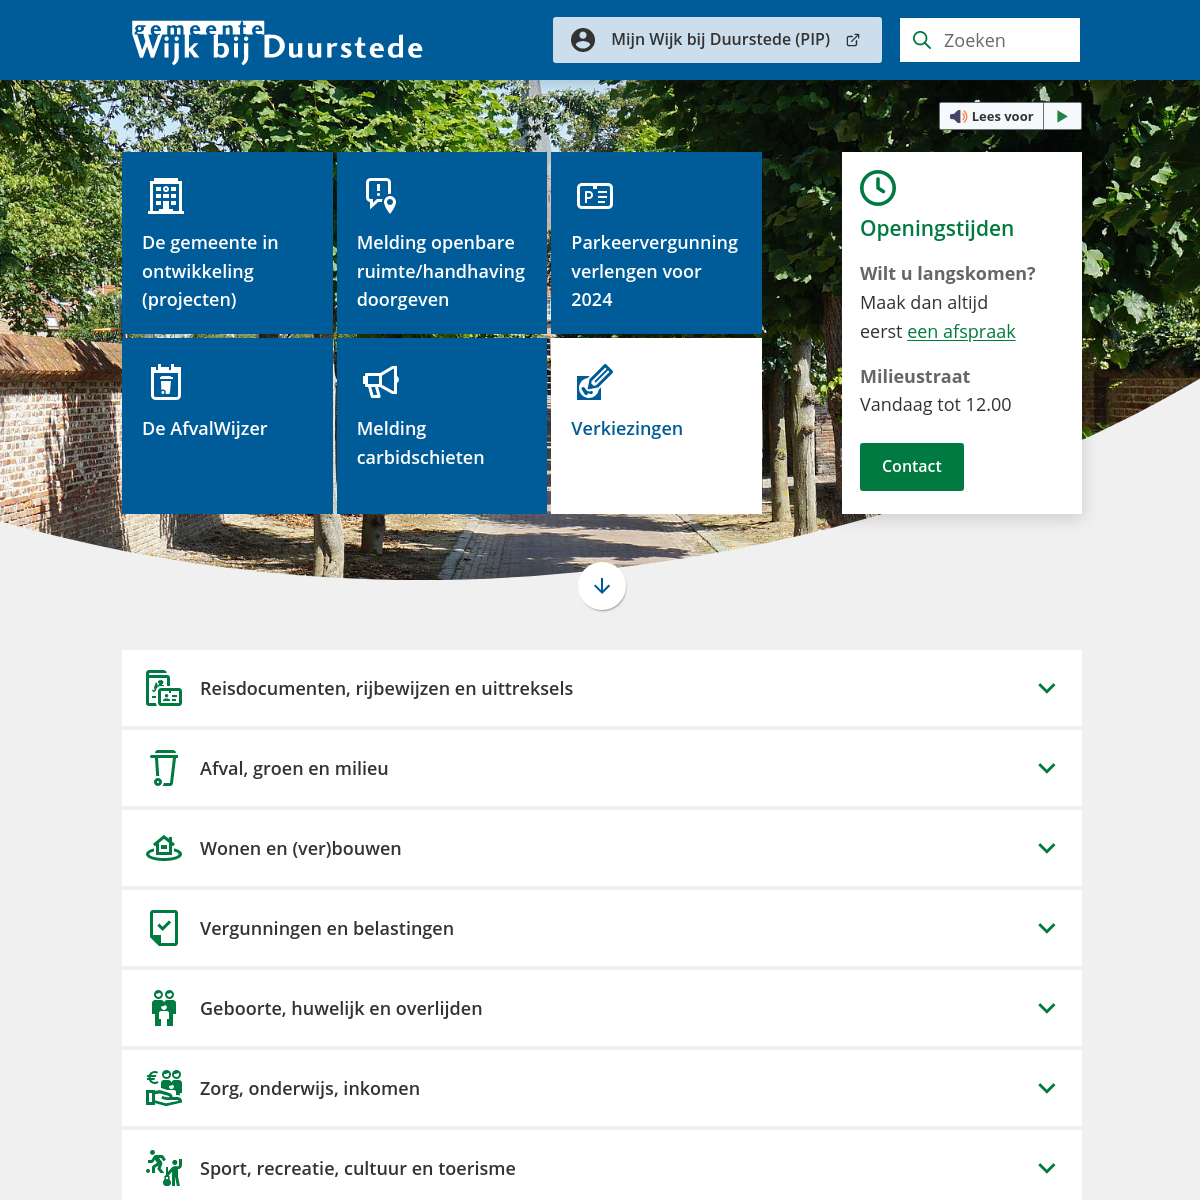Click the 'Vergunningen en belastingen' label
Image resolution: width=1200 pixels, height=1200 pixels.
pyautogui.click(x=327, y=928)
